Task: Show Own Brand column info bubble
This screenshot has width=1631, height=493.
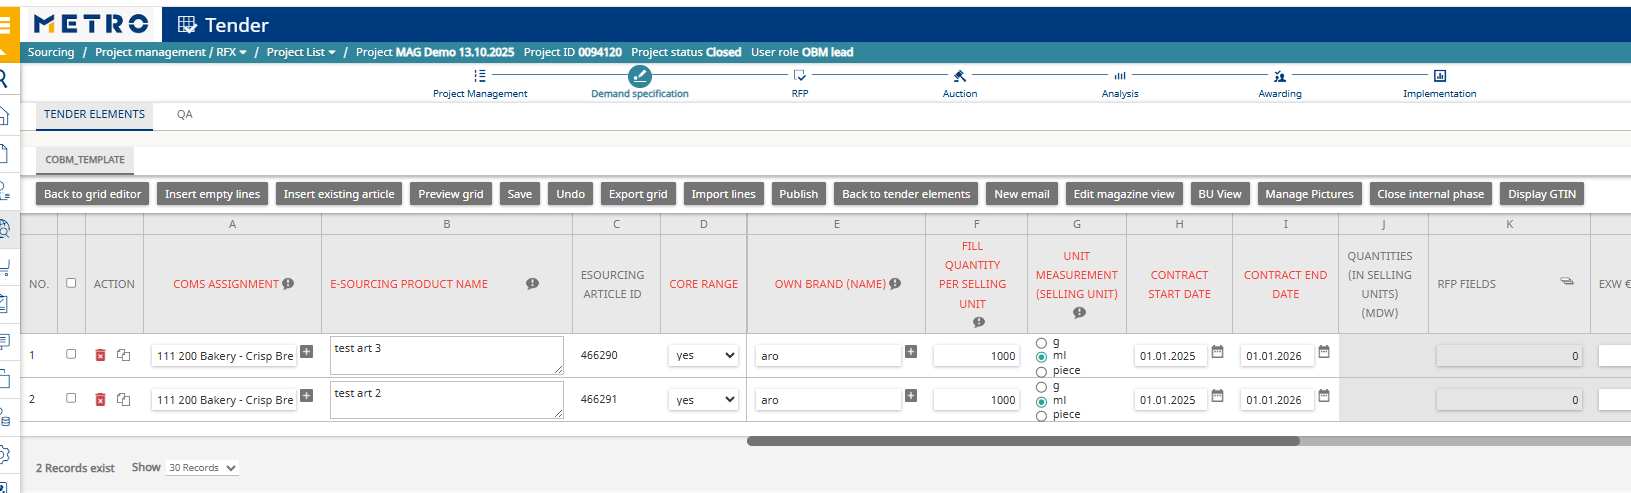Action: coord(895,284)
